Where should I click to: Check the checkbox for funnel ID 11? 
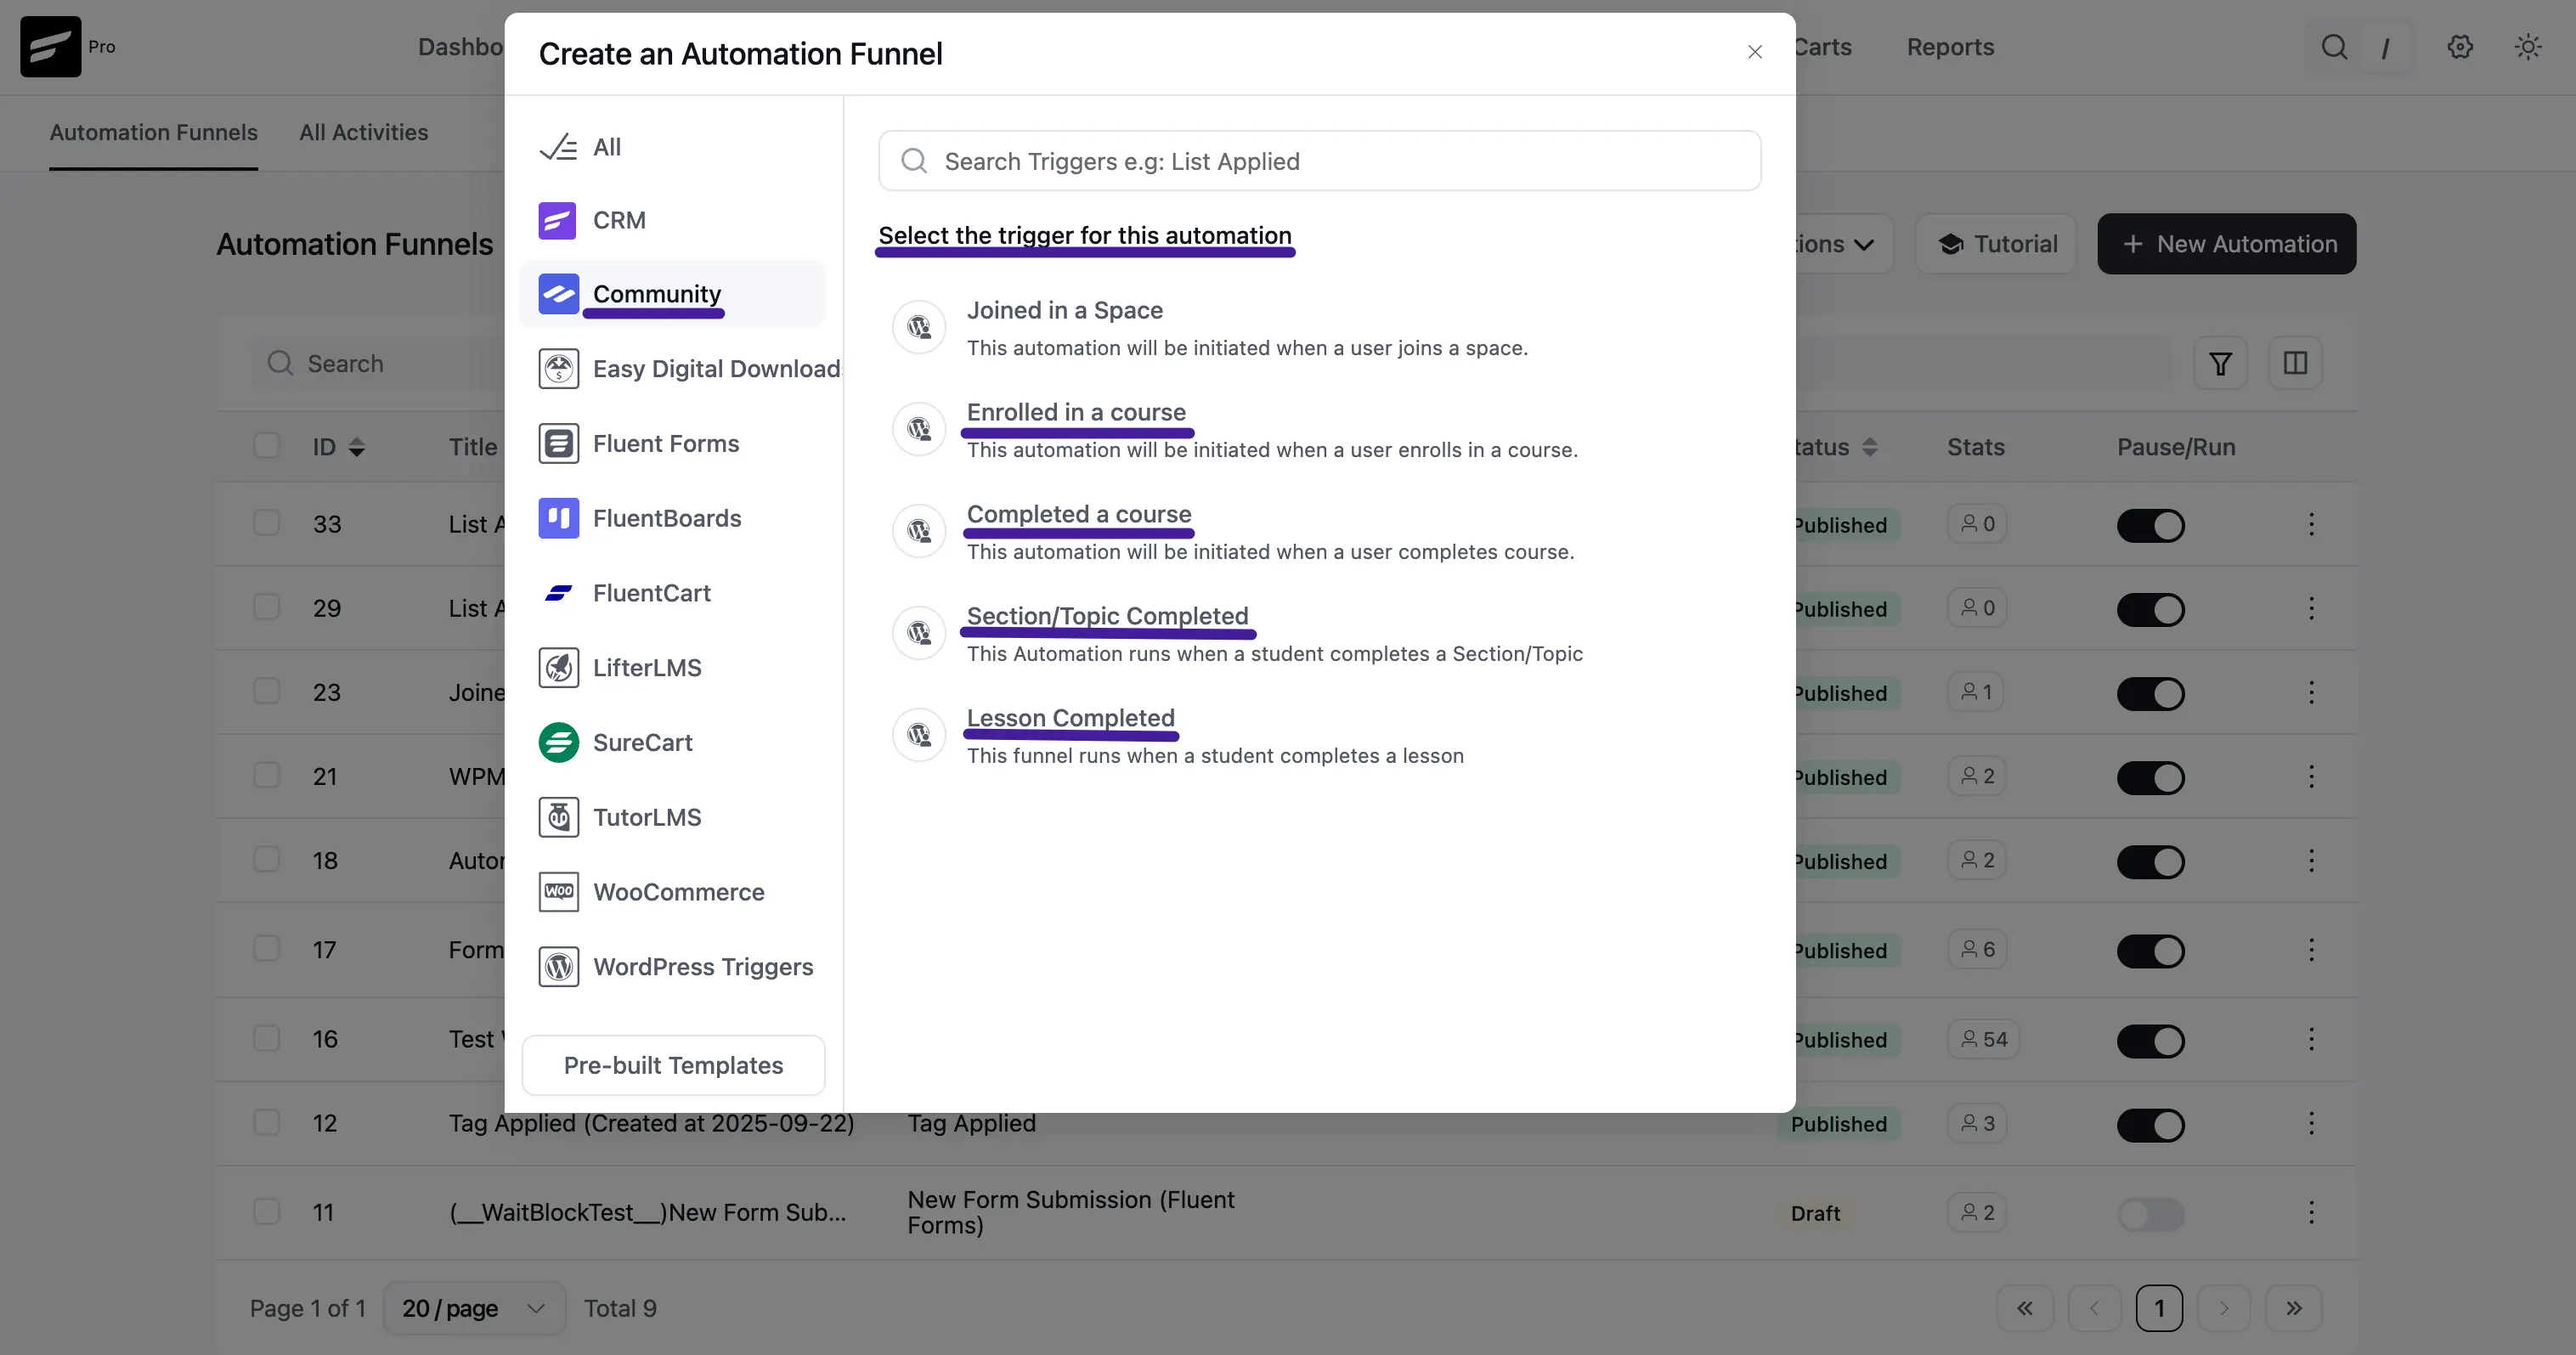[266, 1211]
